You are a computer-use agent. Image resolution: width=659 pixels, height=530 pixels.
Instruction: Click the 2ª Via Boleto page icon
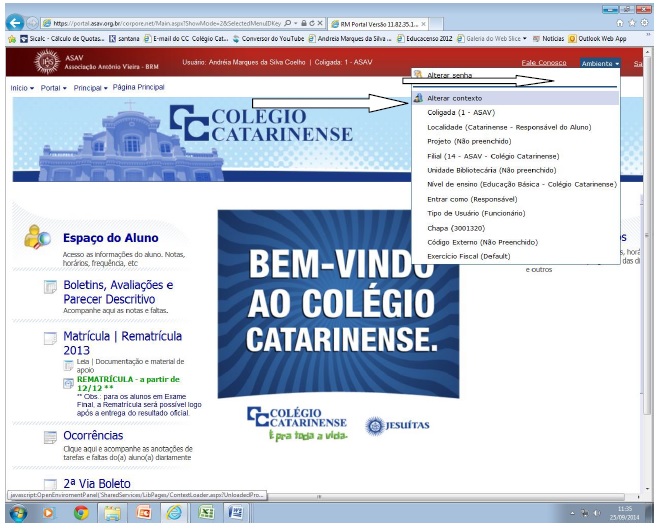point(50,484)
